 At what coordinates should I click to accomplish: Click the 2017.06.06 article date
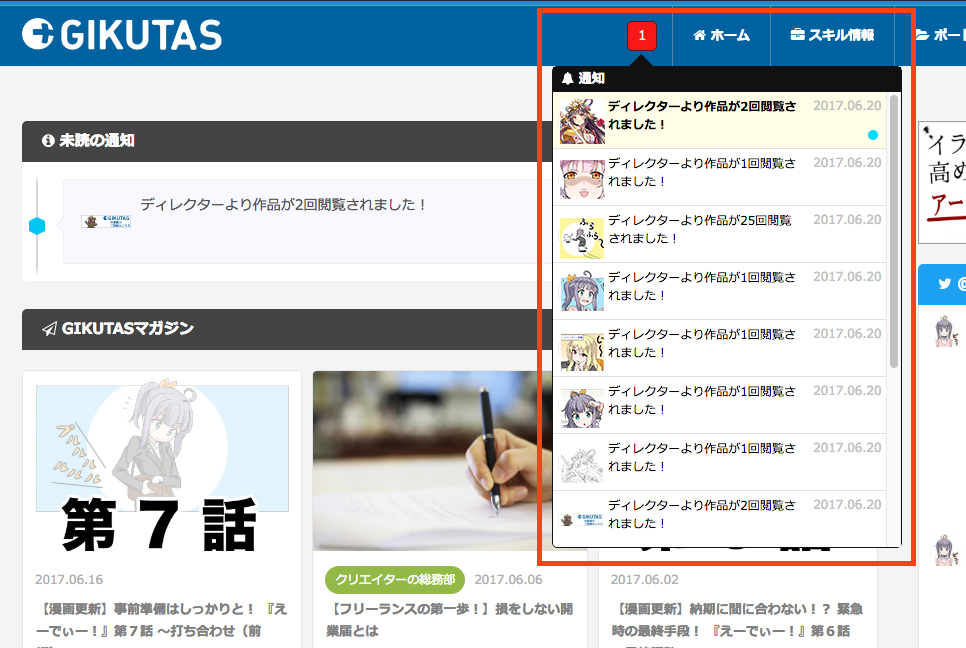coord(508,580)
